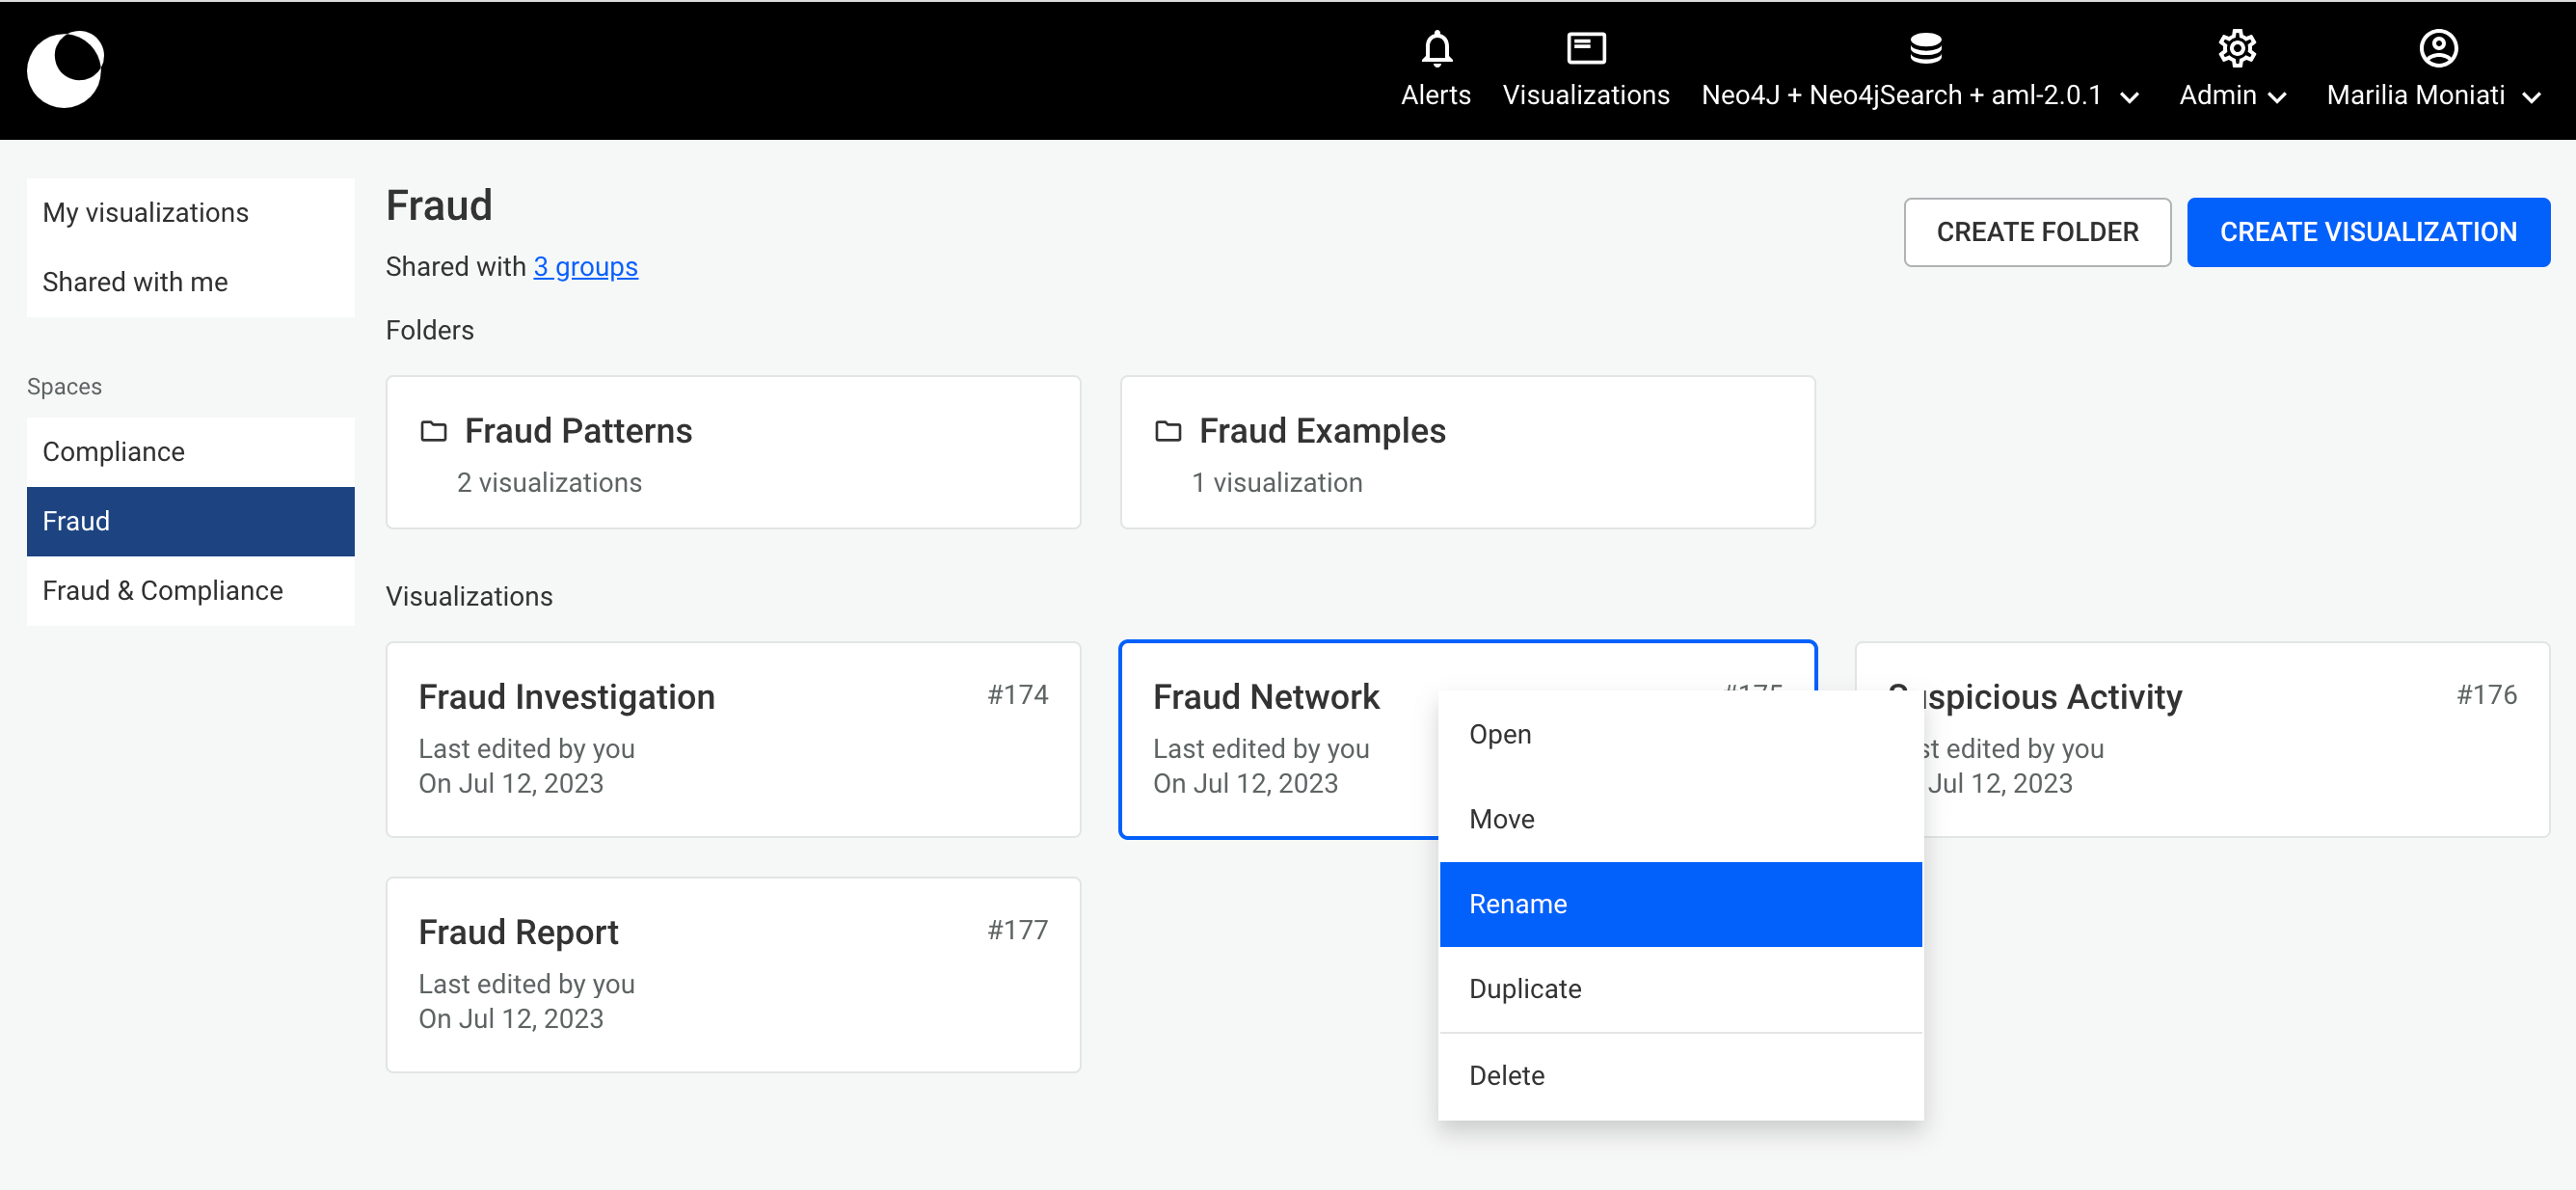This screenshot has width=2576, height=1190.
Task: Click the Admin gear icon
Action: (x=2236, y=48)
